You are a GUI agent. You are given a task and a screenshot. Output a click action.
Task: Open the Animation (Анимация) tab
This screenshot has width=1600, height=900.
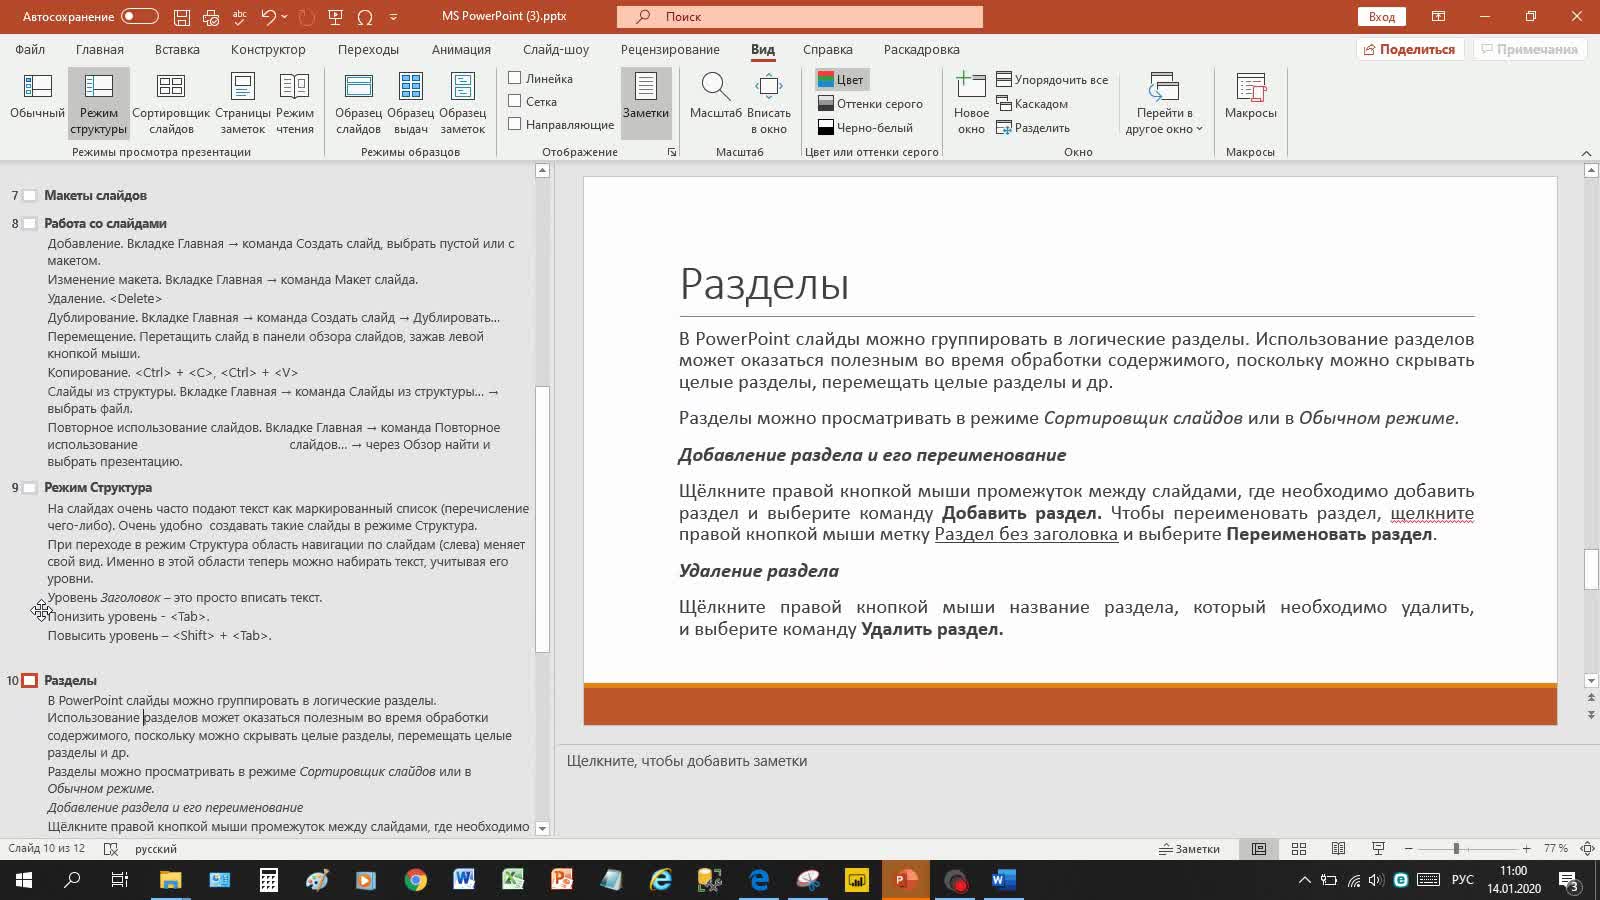[x=461, y=49]
